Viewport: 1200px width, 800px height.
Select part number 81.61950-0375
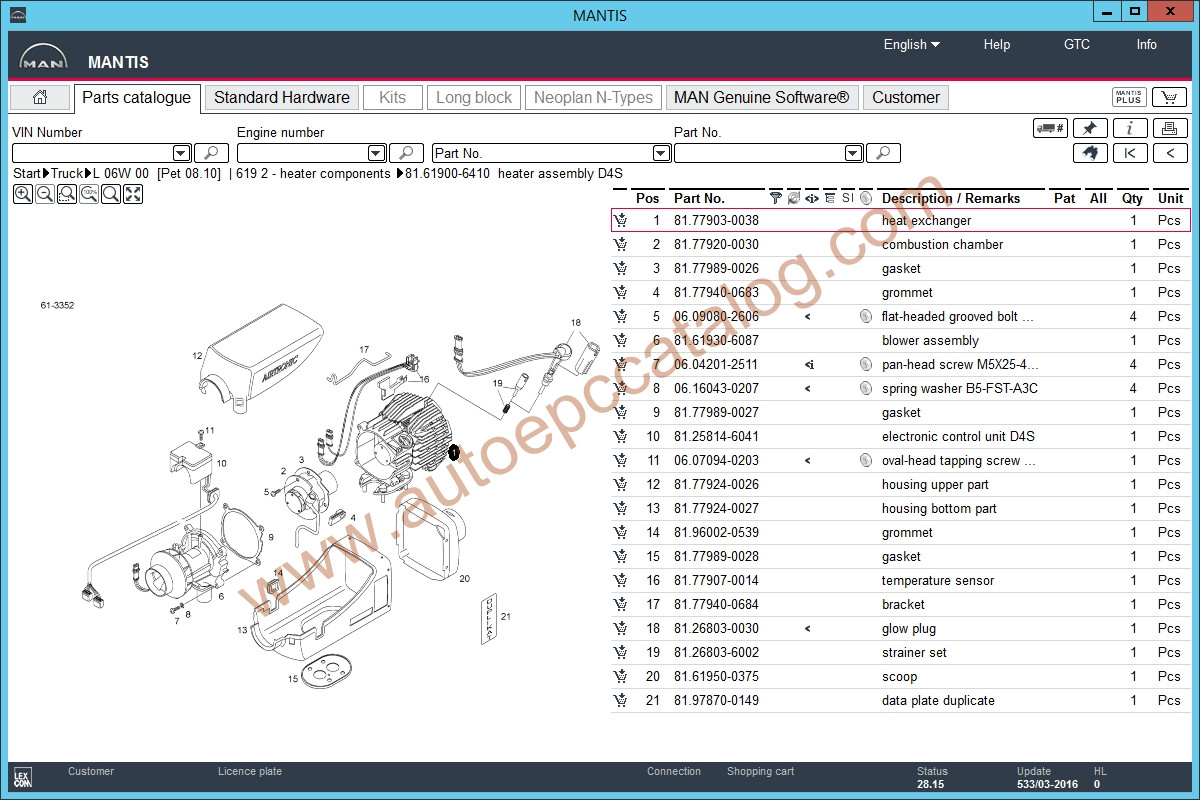tap(716, 676)
